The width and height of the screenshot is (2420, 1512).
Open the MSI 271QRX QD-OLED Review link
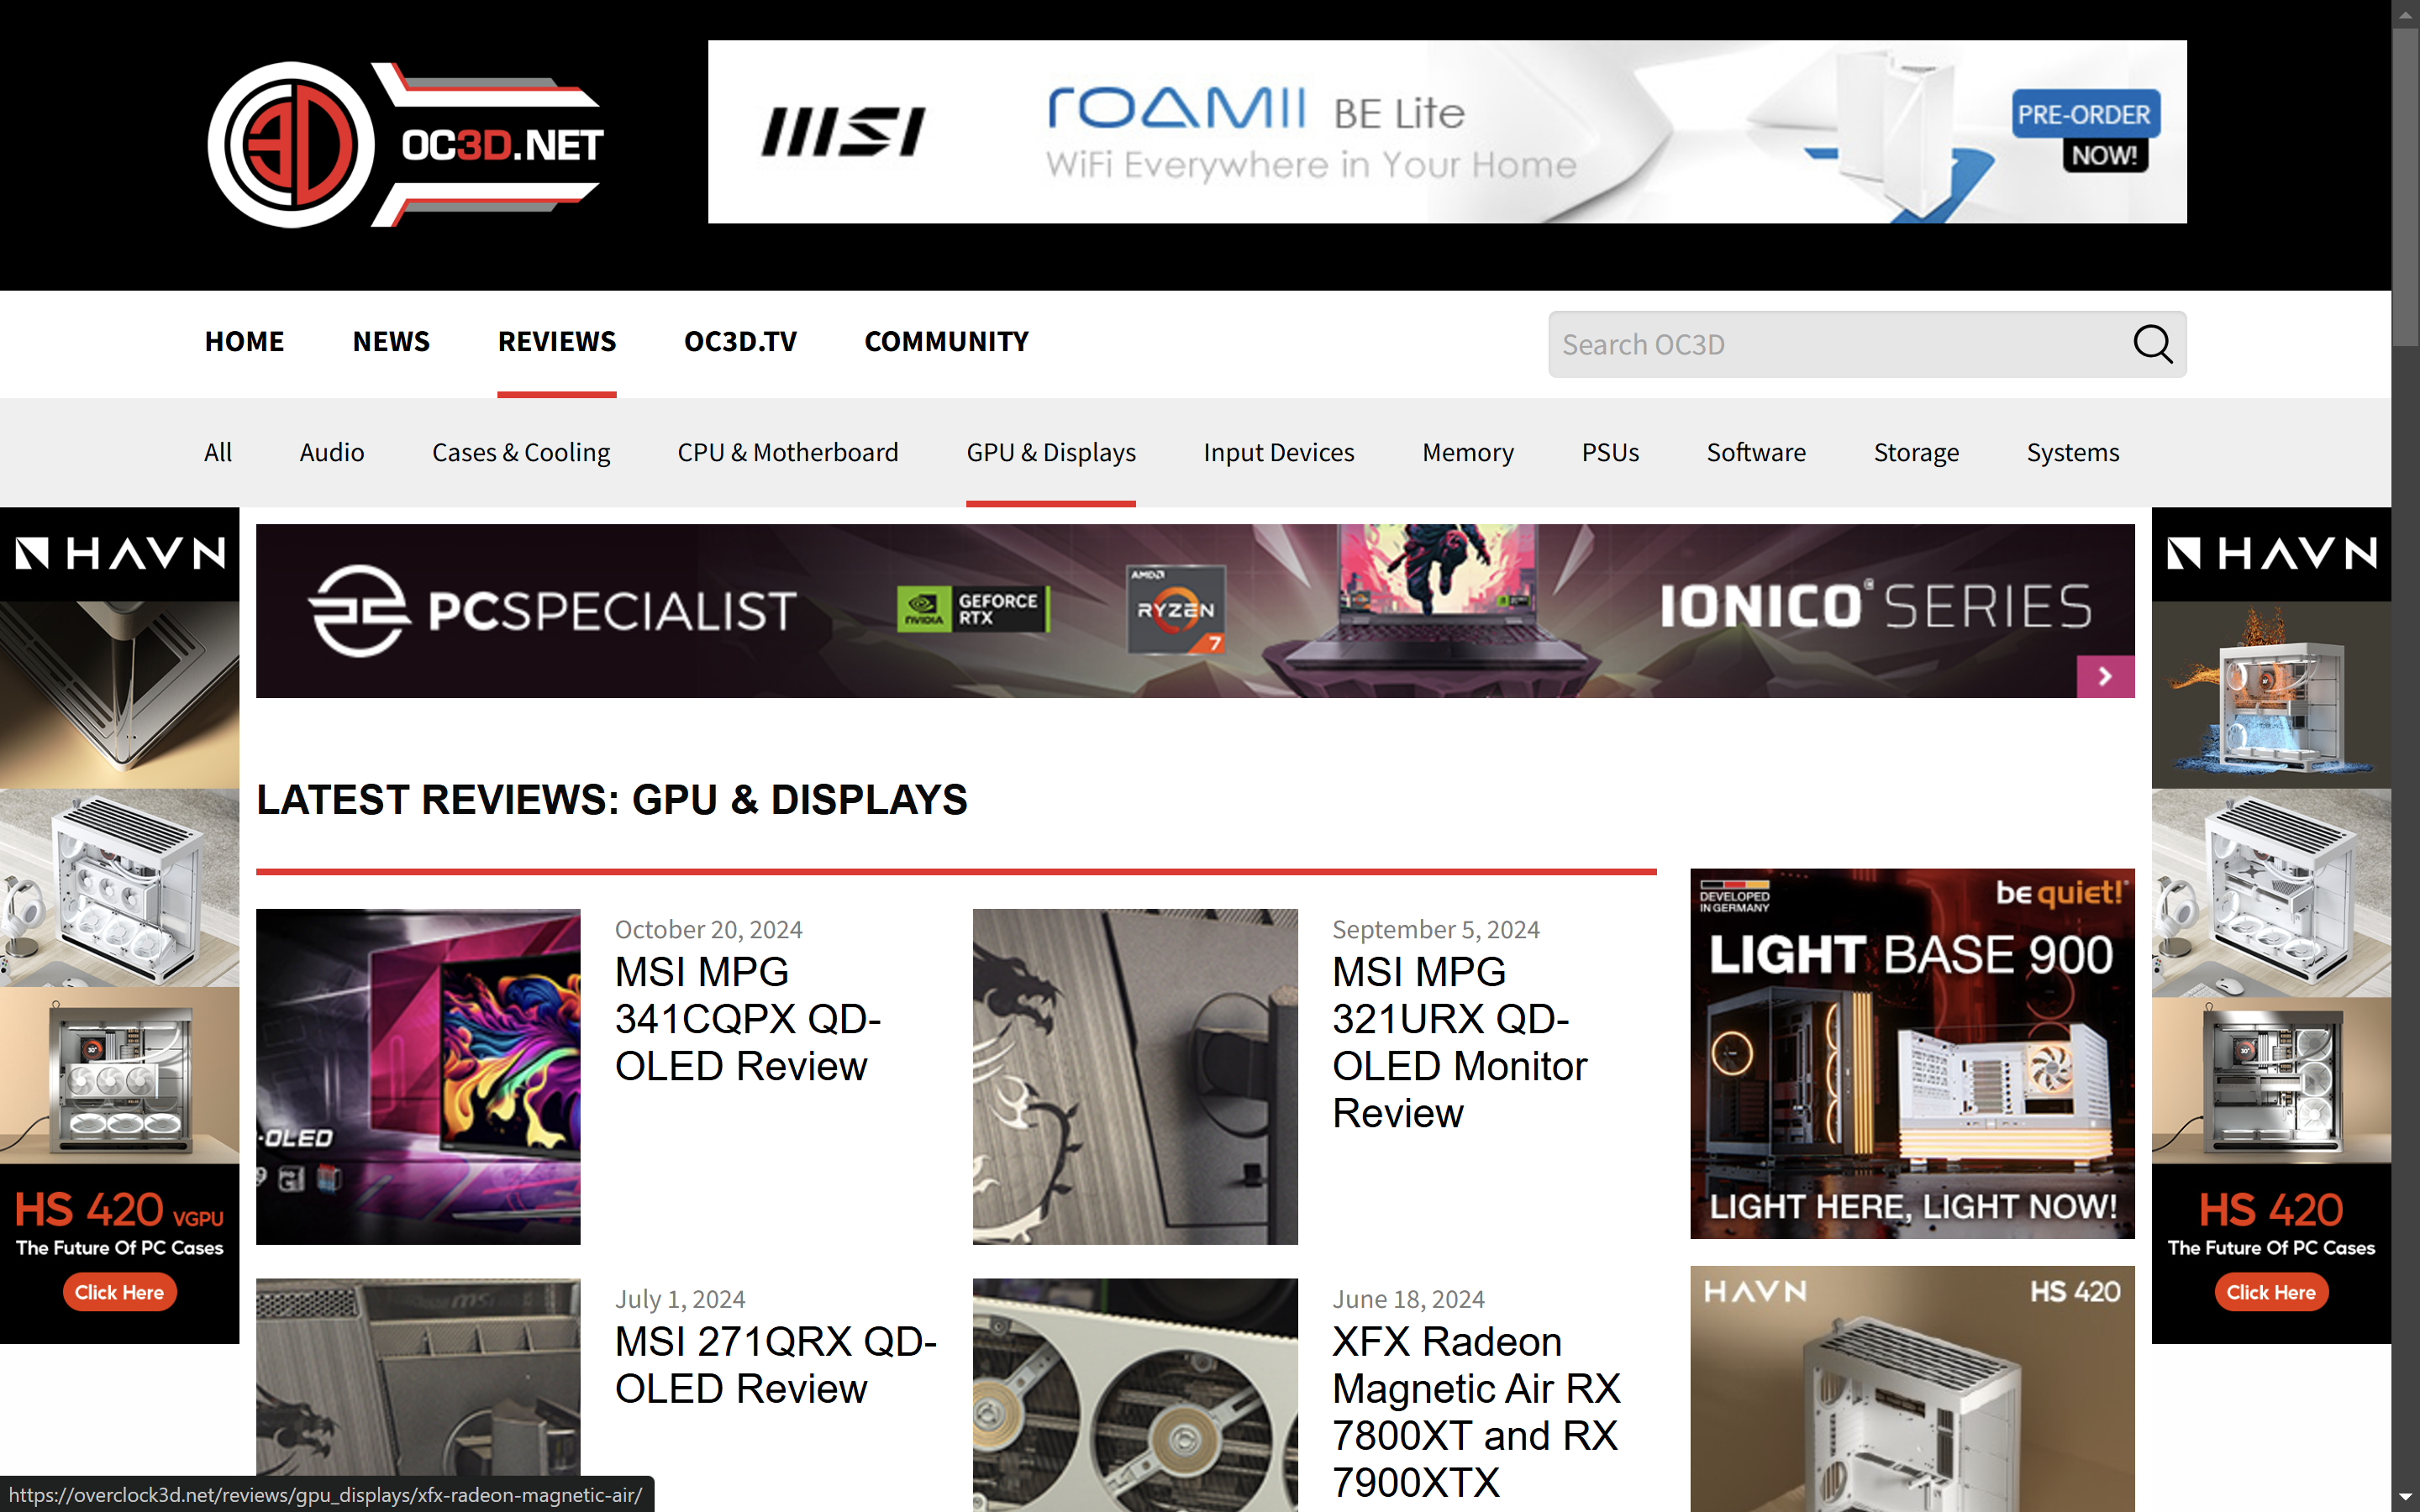pos(775,1365)
